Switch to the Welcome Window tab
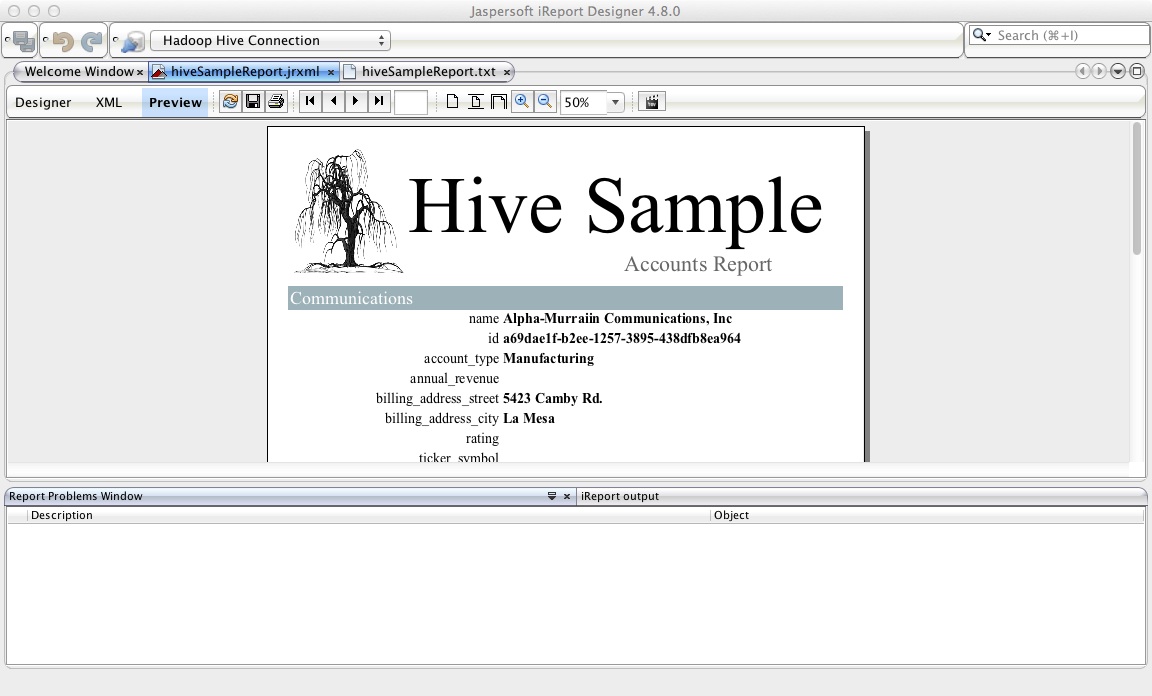1152x696 pixels. pyautogui.click(x=79, y=71)
